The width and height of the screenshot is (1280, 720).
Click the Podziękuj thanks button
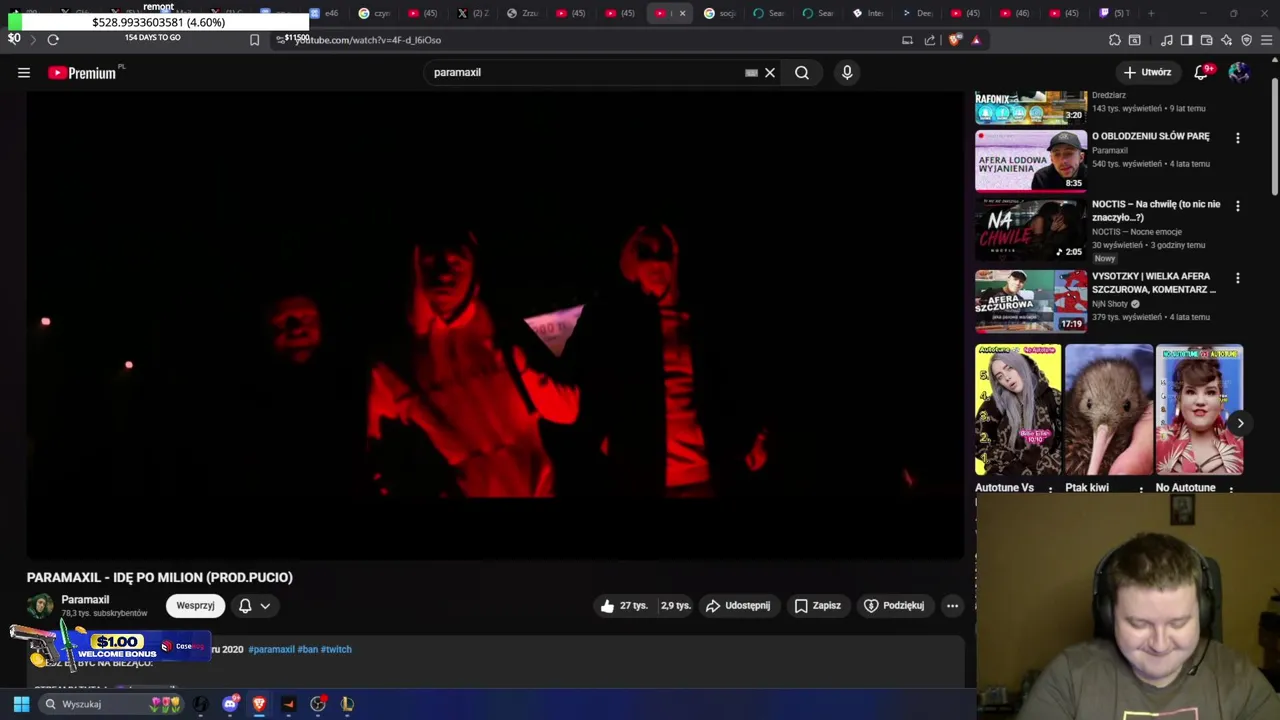click(894, 606)
